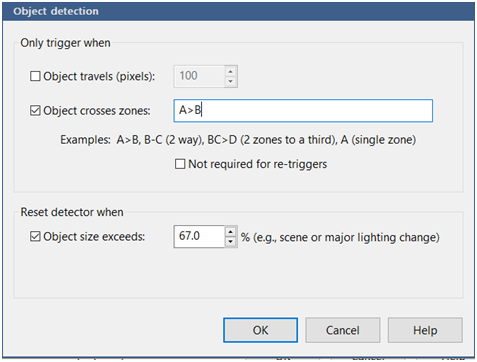Confirm settings with the OK button
Screen dimensions: 477x362
click(260, 330)
